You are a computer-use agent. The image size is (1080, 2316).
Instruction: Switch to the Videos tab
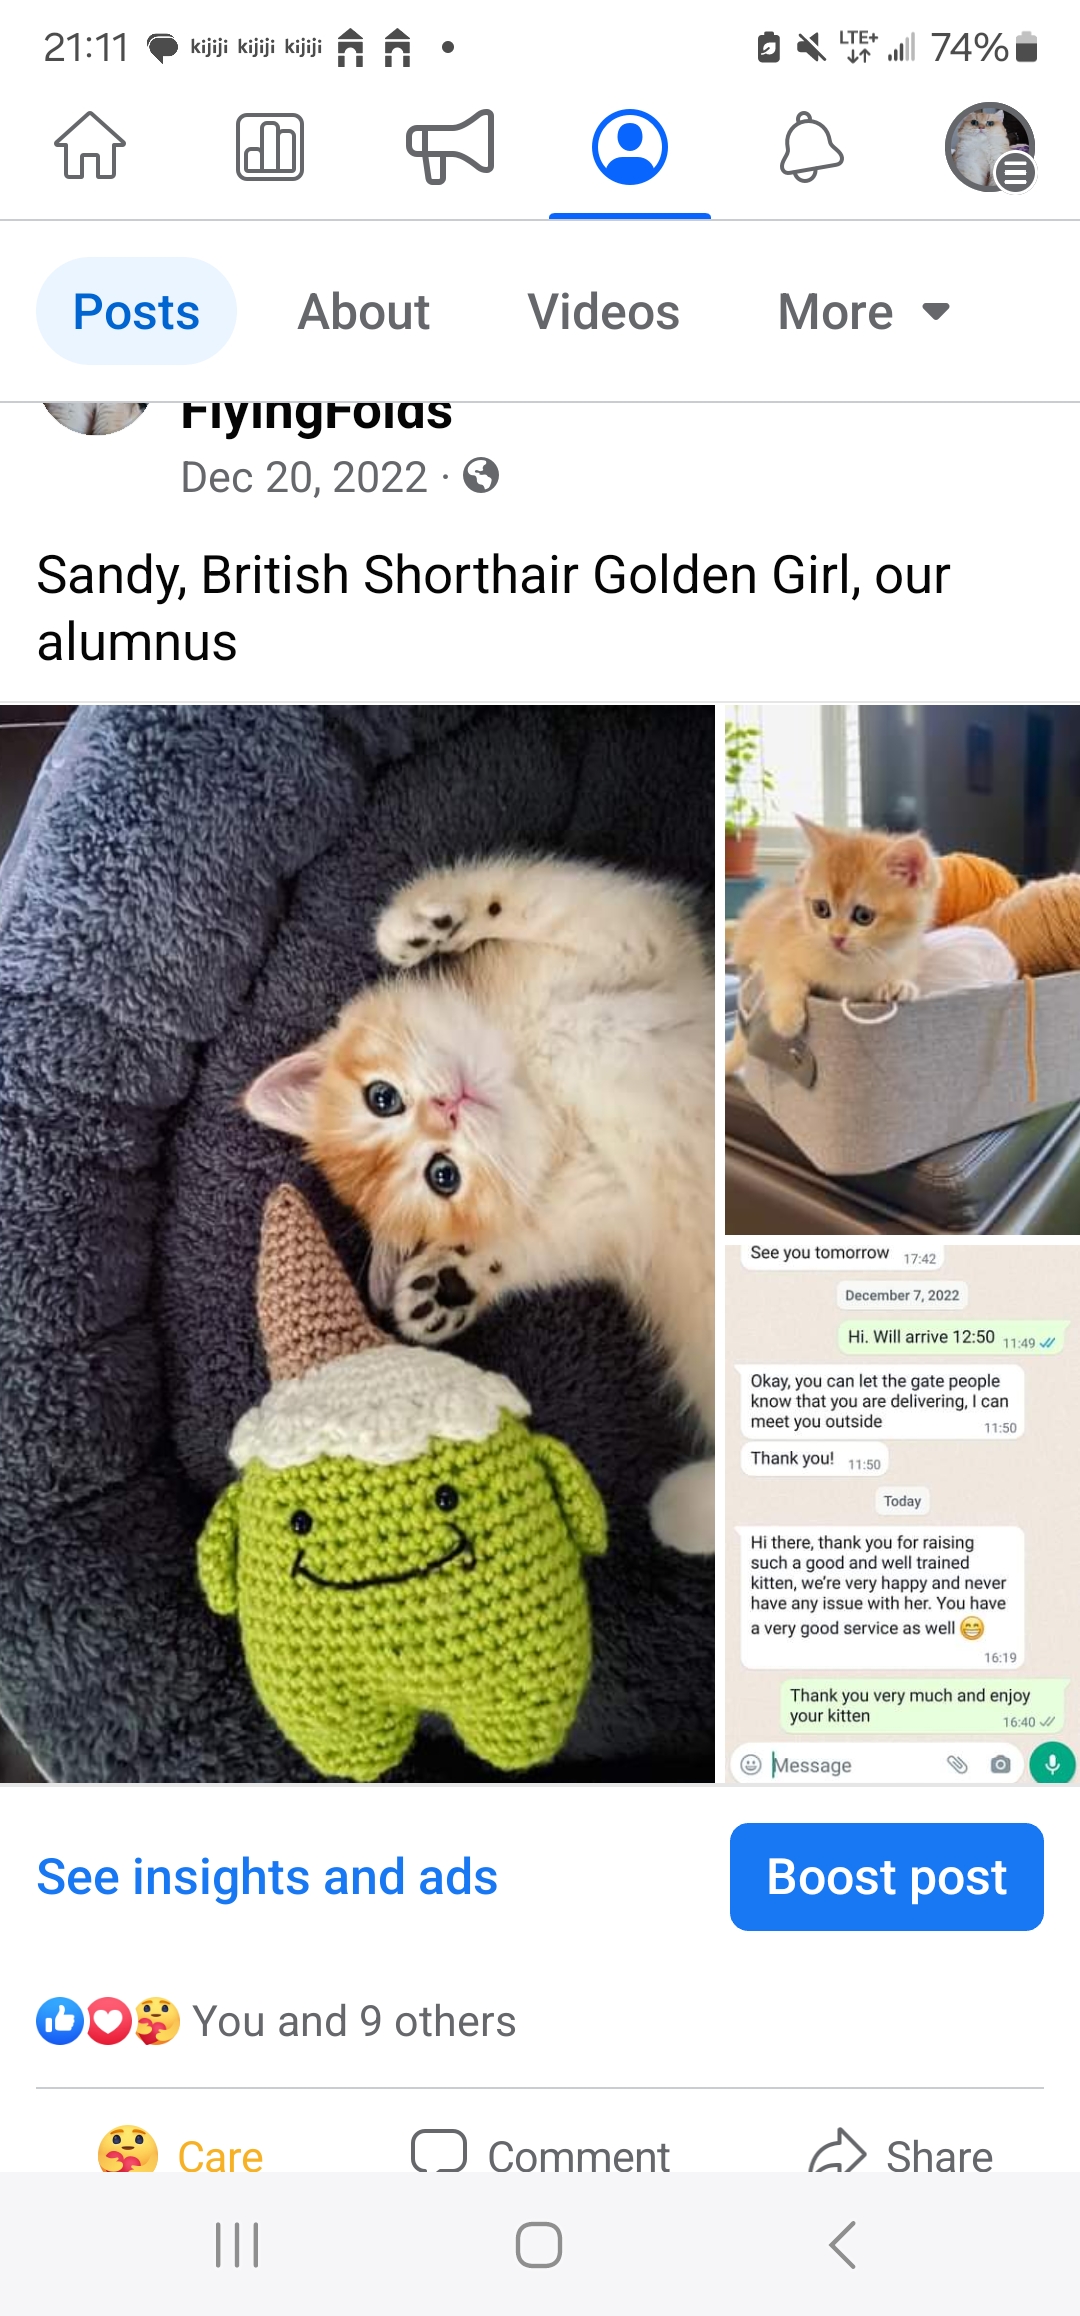pyautogui.click(x=604, y=312)
